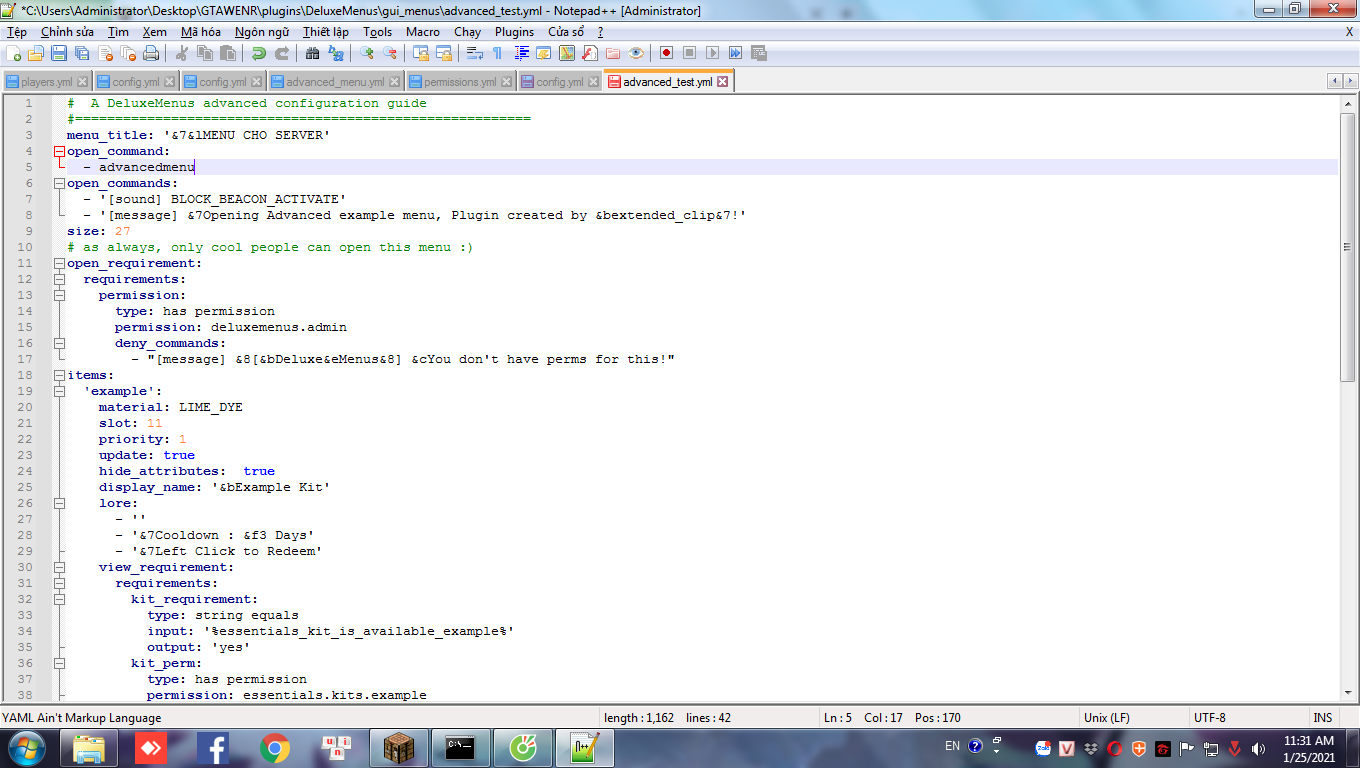The image size is (1360, 768).
Task: Toggle synchronized horizontal scrolling
Action: coord(443,53)
